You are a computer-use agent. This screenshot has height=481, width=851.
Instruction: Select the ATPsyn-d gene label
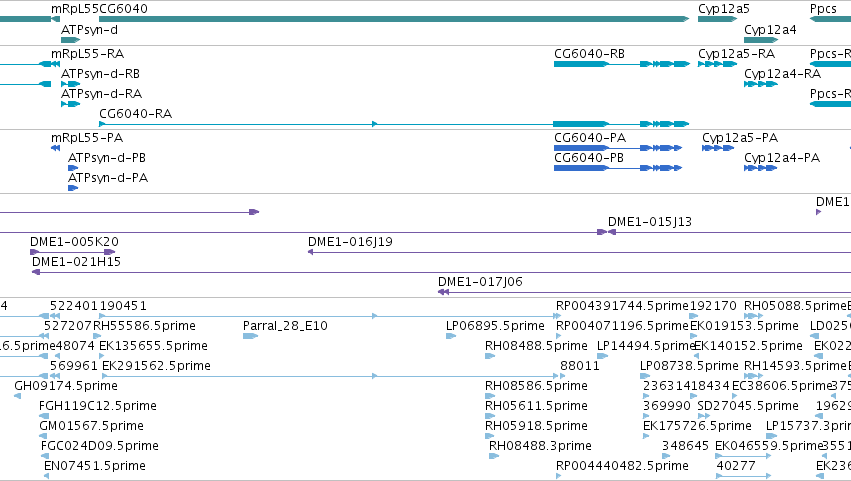click(x=89, y=30)
